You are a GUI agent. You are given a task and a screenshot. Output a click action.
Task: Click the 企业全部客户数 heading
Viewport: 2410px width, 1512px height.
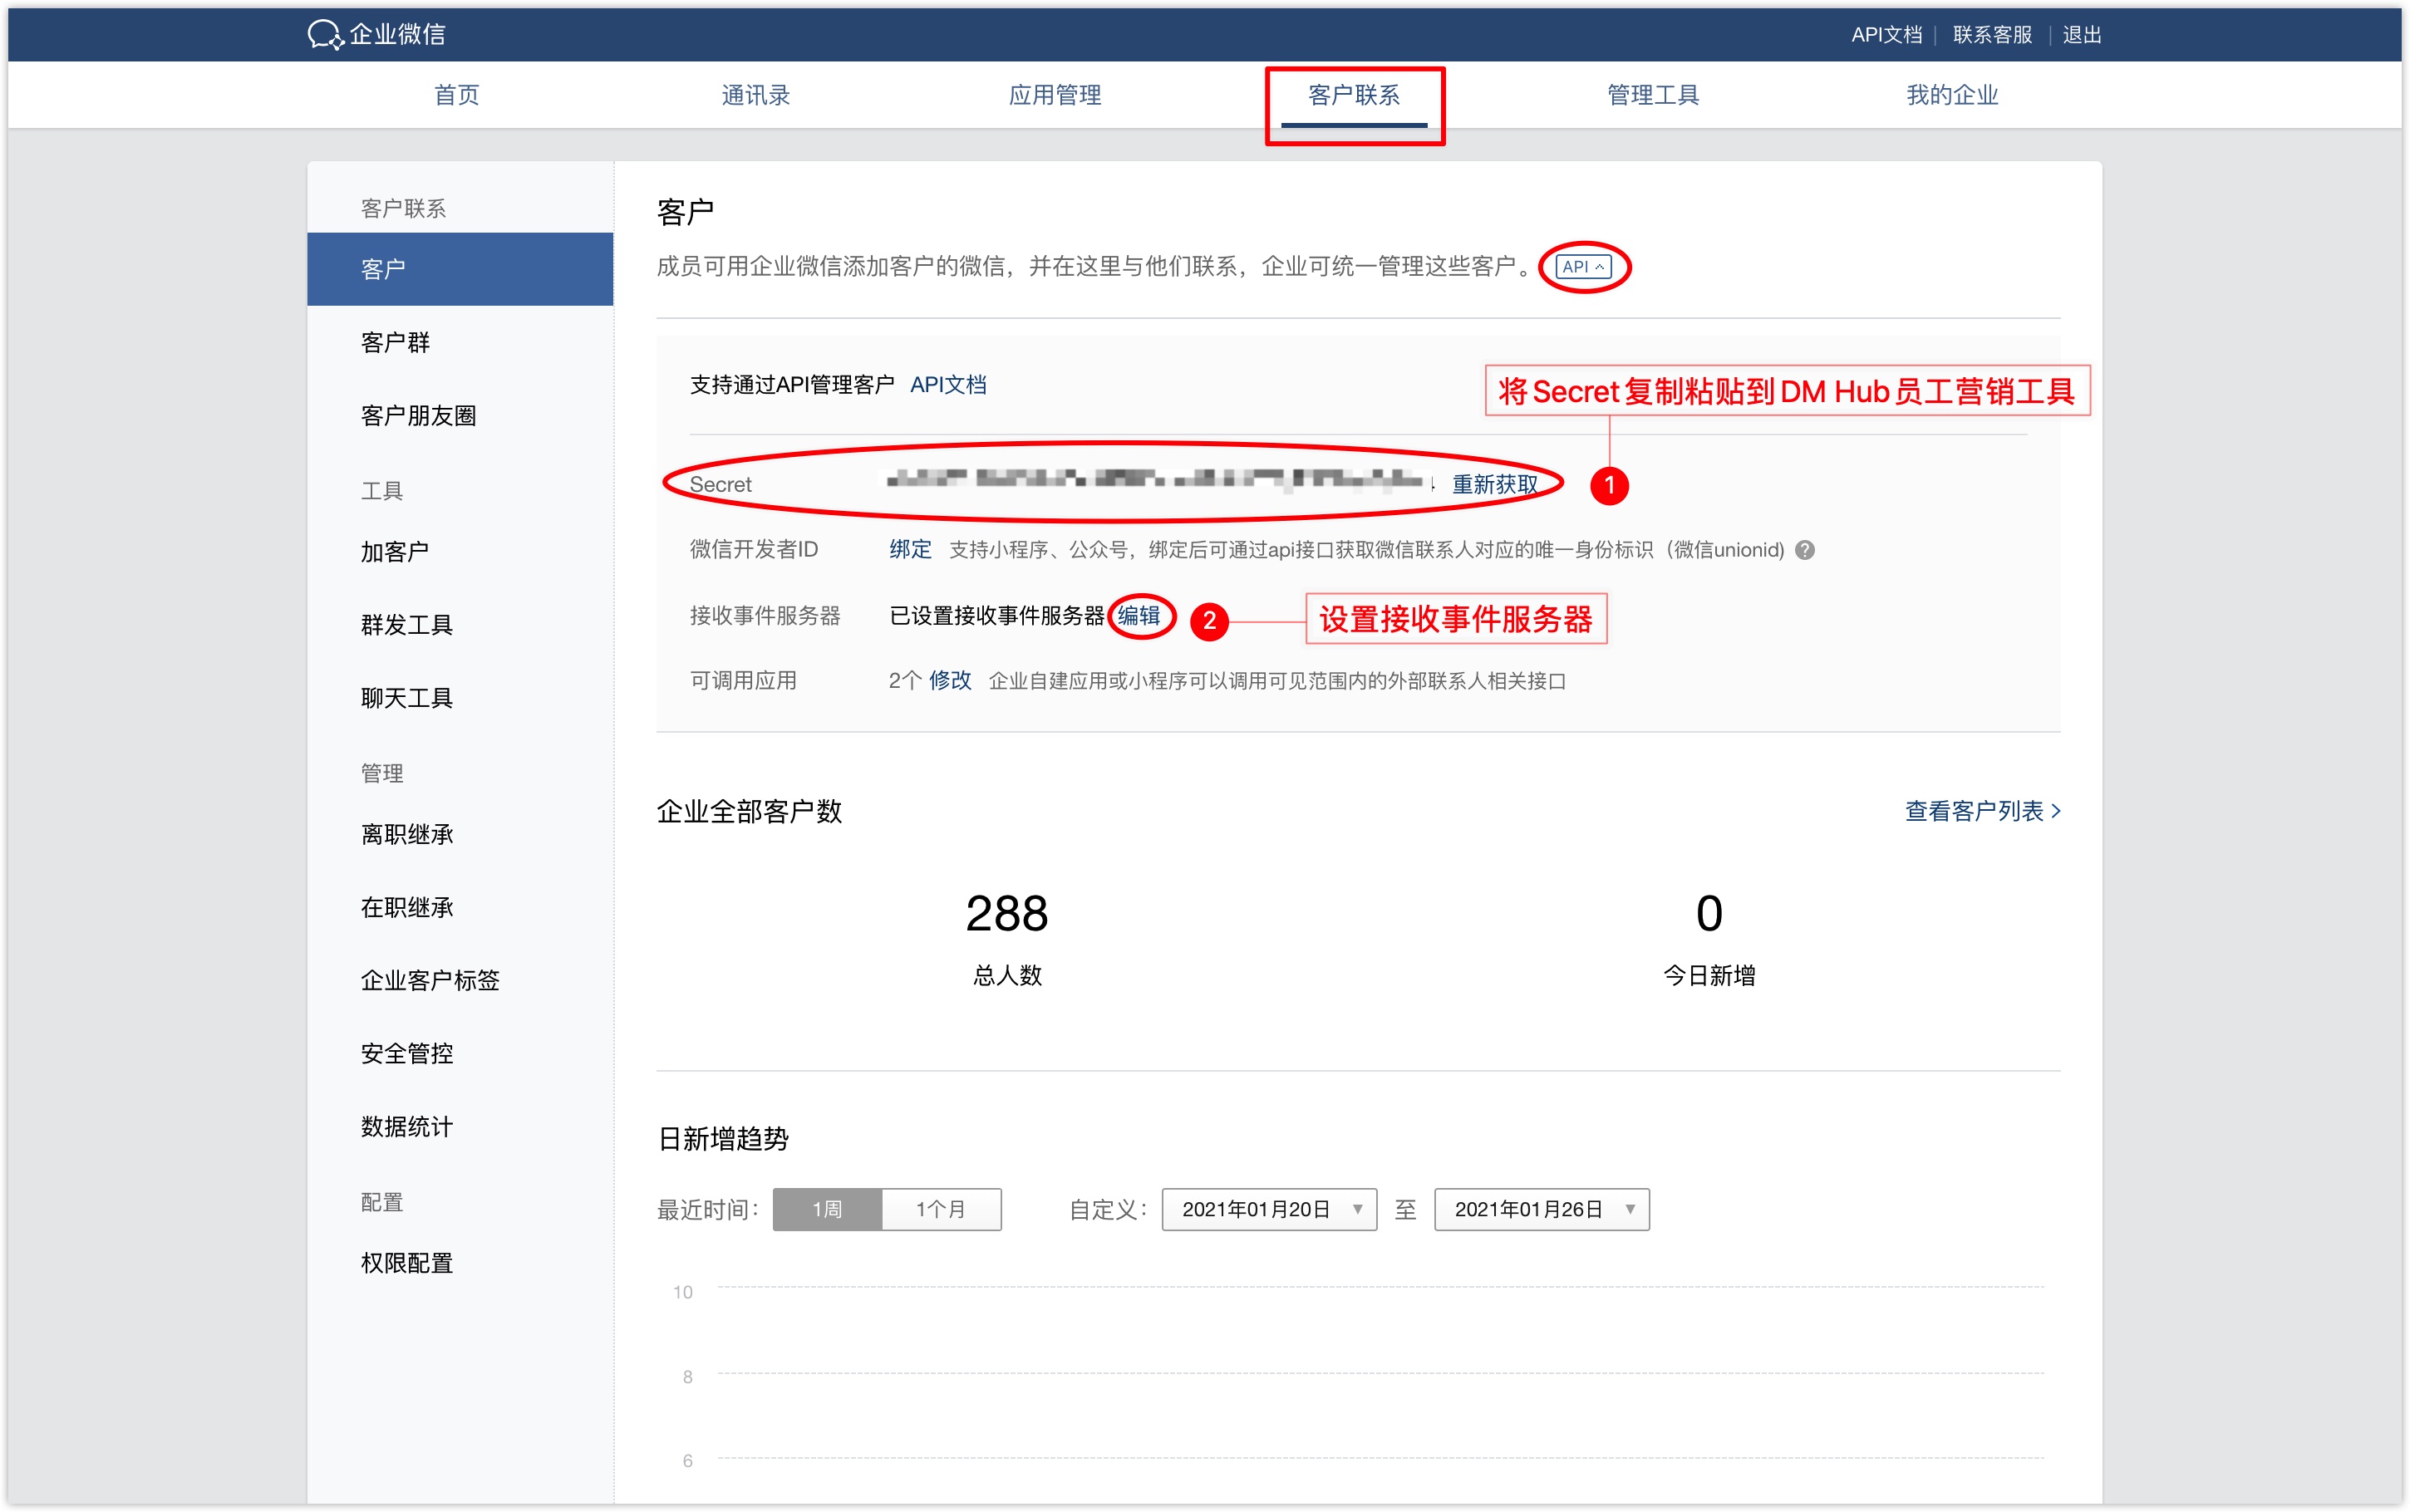(749, 811)
